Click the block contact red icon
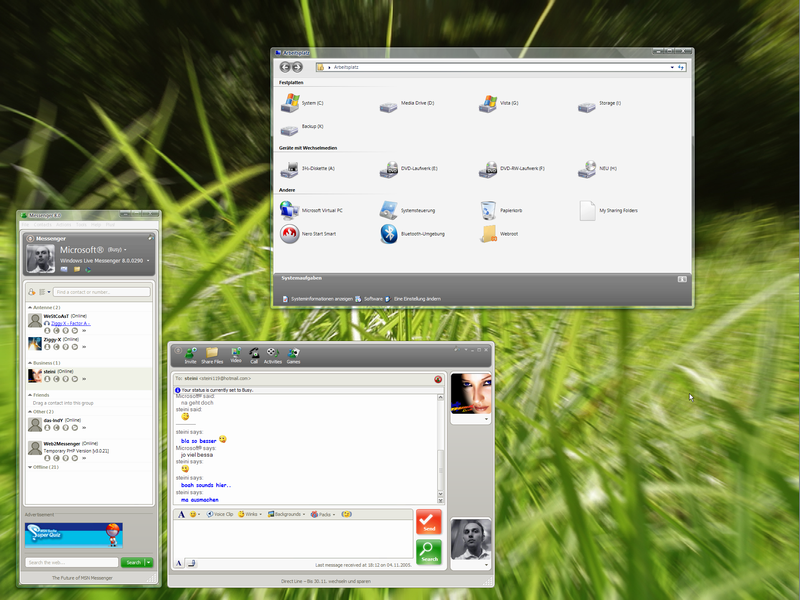800x600 pixels. [438, 379]
